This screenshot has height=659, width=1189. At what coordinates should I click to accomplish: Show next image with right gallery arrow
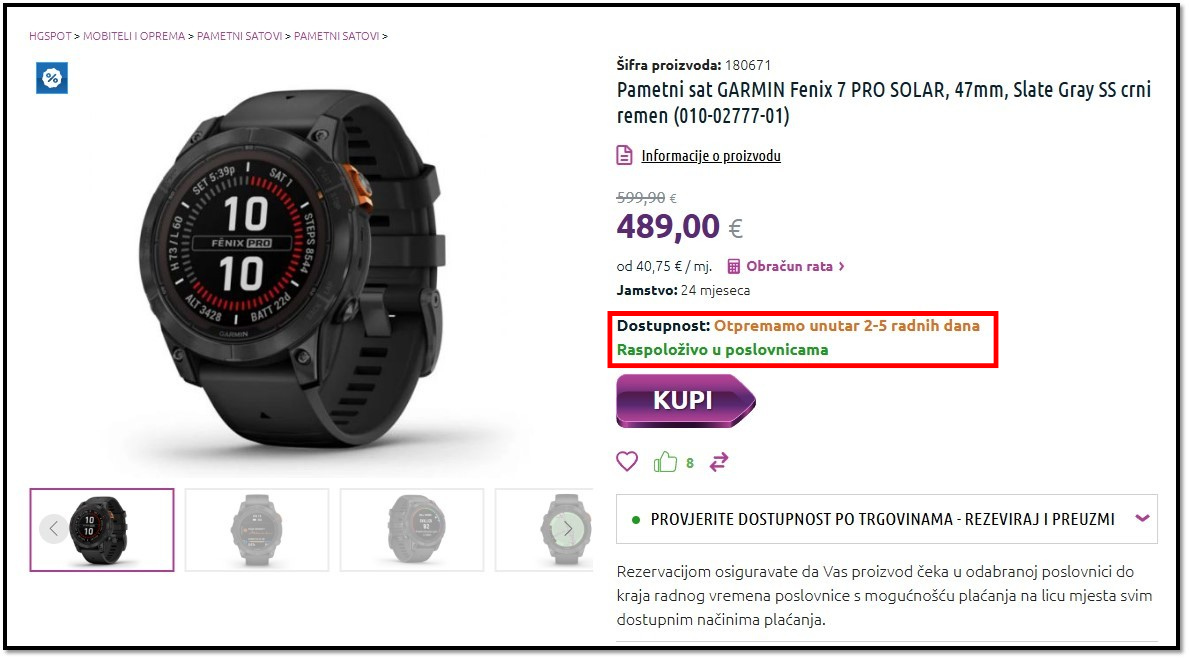click(x=568, y=529)
